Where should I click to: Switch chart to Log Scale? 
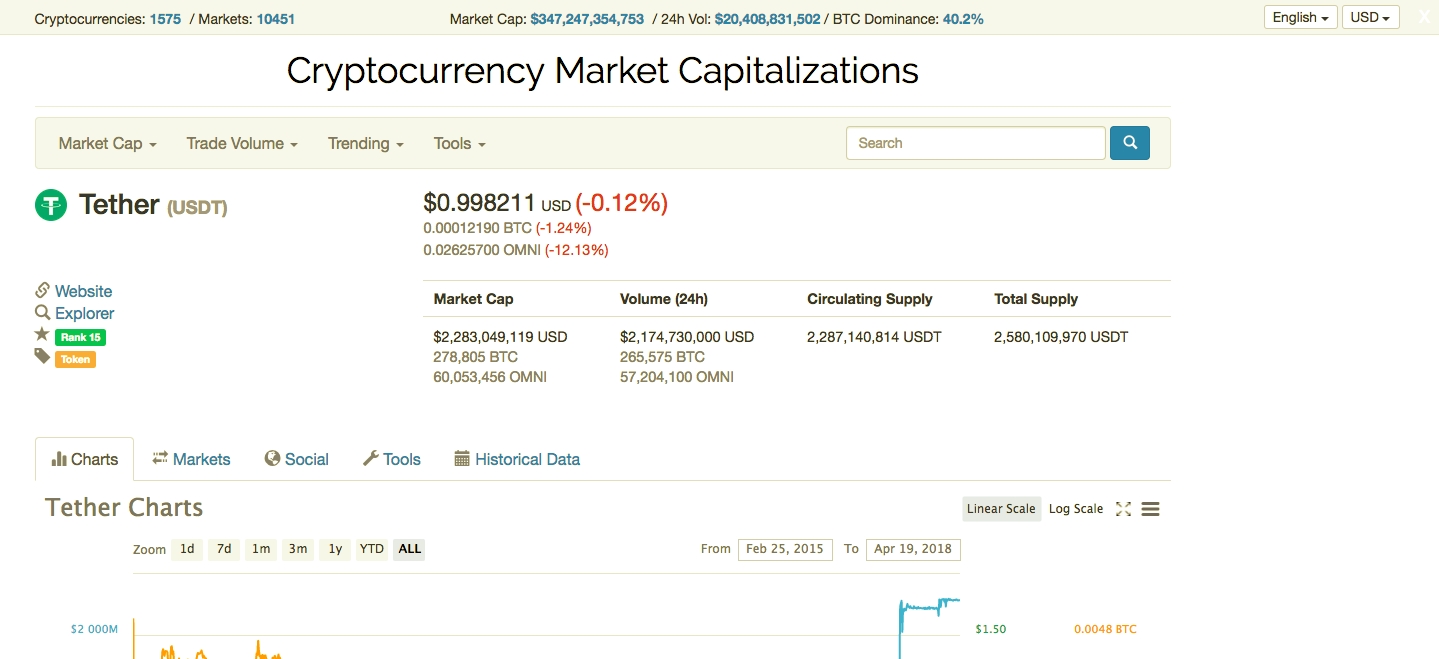coord(1075,509)
